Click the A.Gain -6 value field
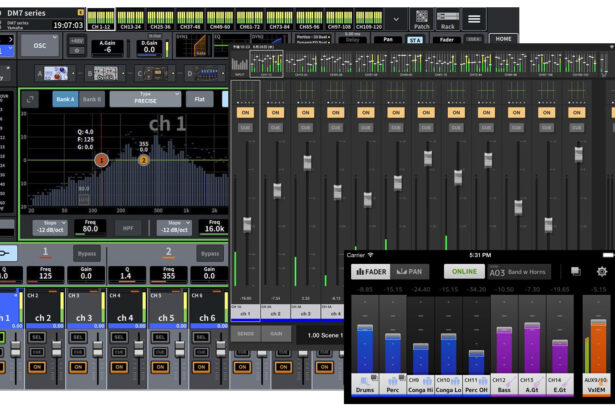The height and width of the screenshot is (410, 615). (x=107, y=47)
